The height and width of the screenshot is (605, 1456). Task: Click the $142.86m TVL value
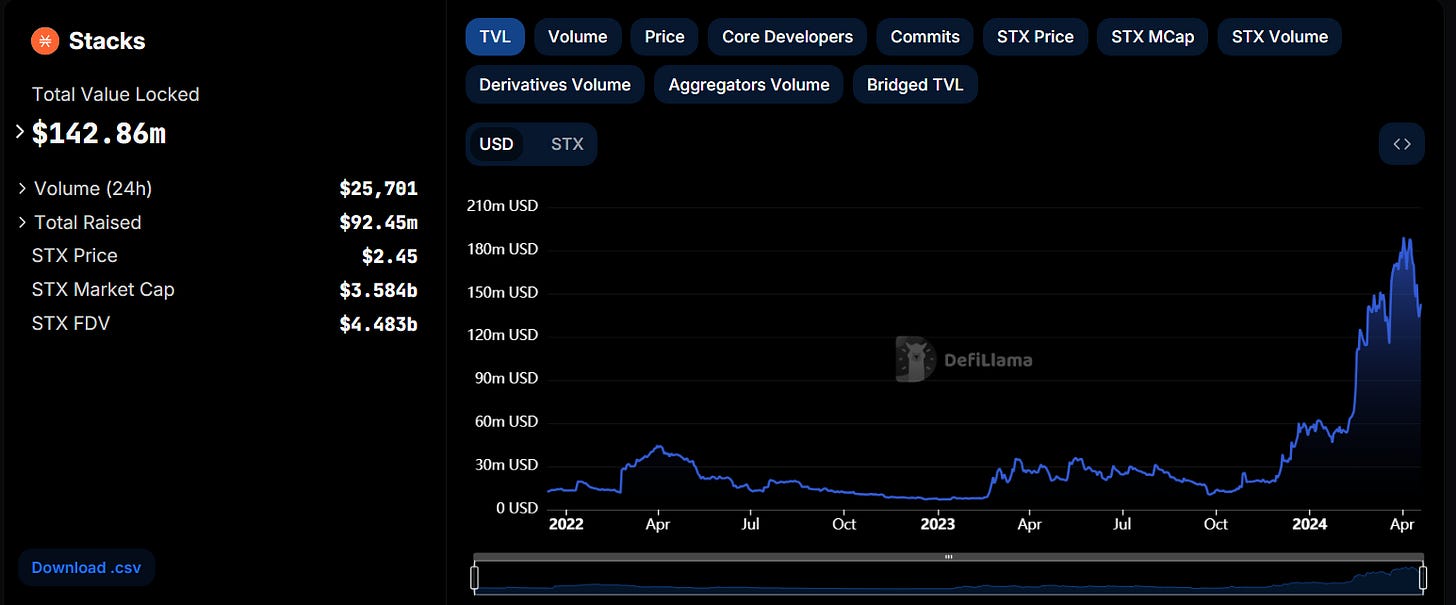99,133
